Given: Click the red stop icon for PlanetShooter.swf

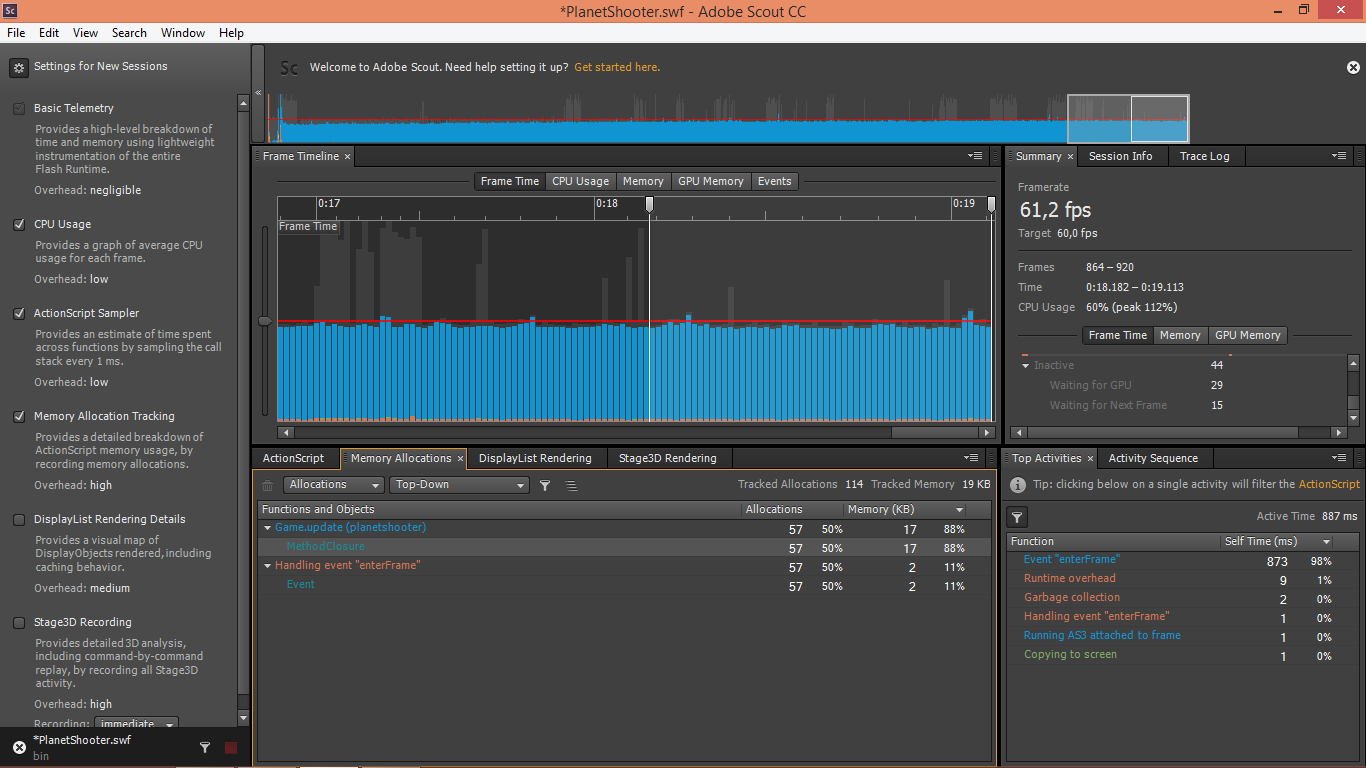Looking at the screenshot, I should [x=231, y=747].
